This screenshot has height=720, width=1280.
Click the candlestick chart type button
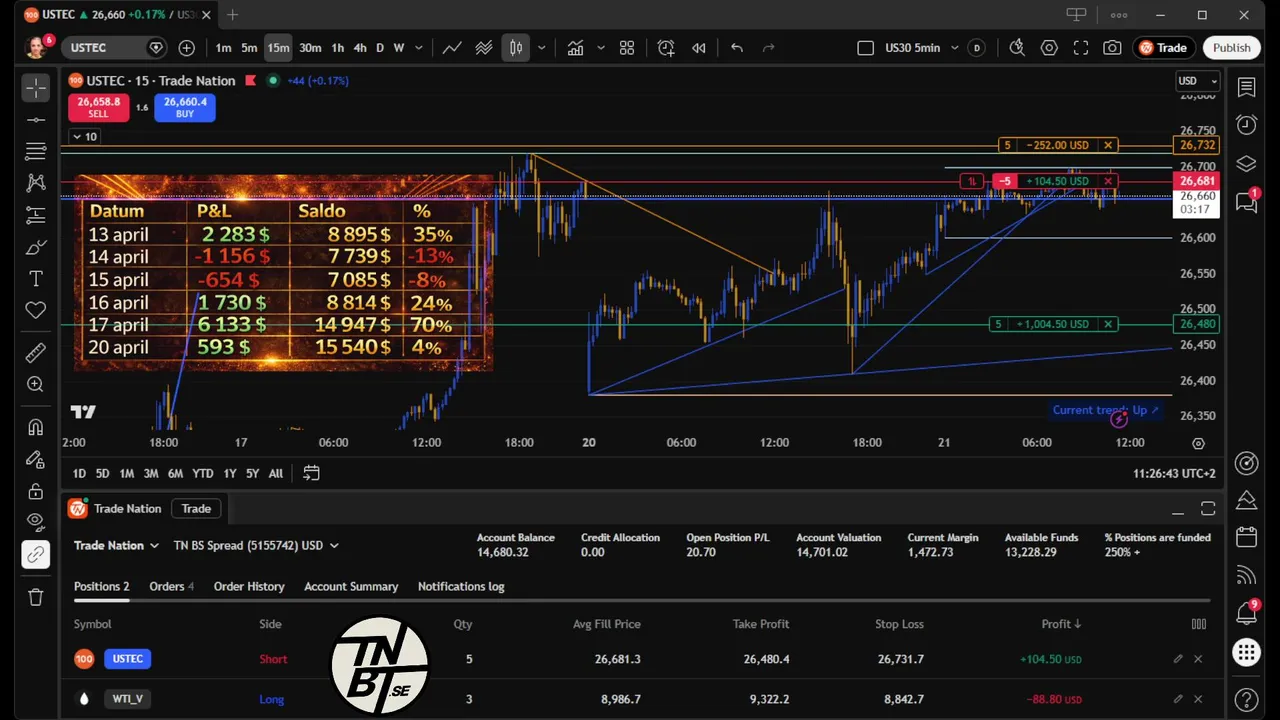tap(515, 48)
